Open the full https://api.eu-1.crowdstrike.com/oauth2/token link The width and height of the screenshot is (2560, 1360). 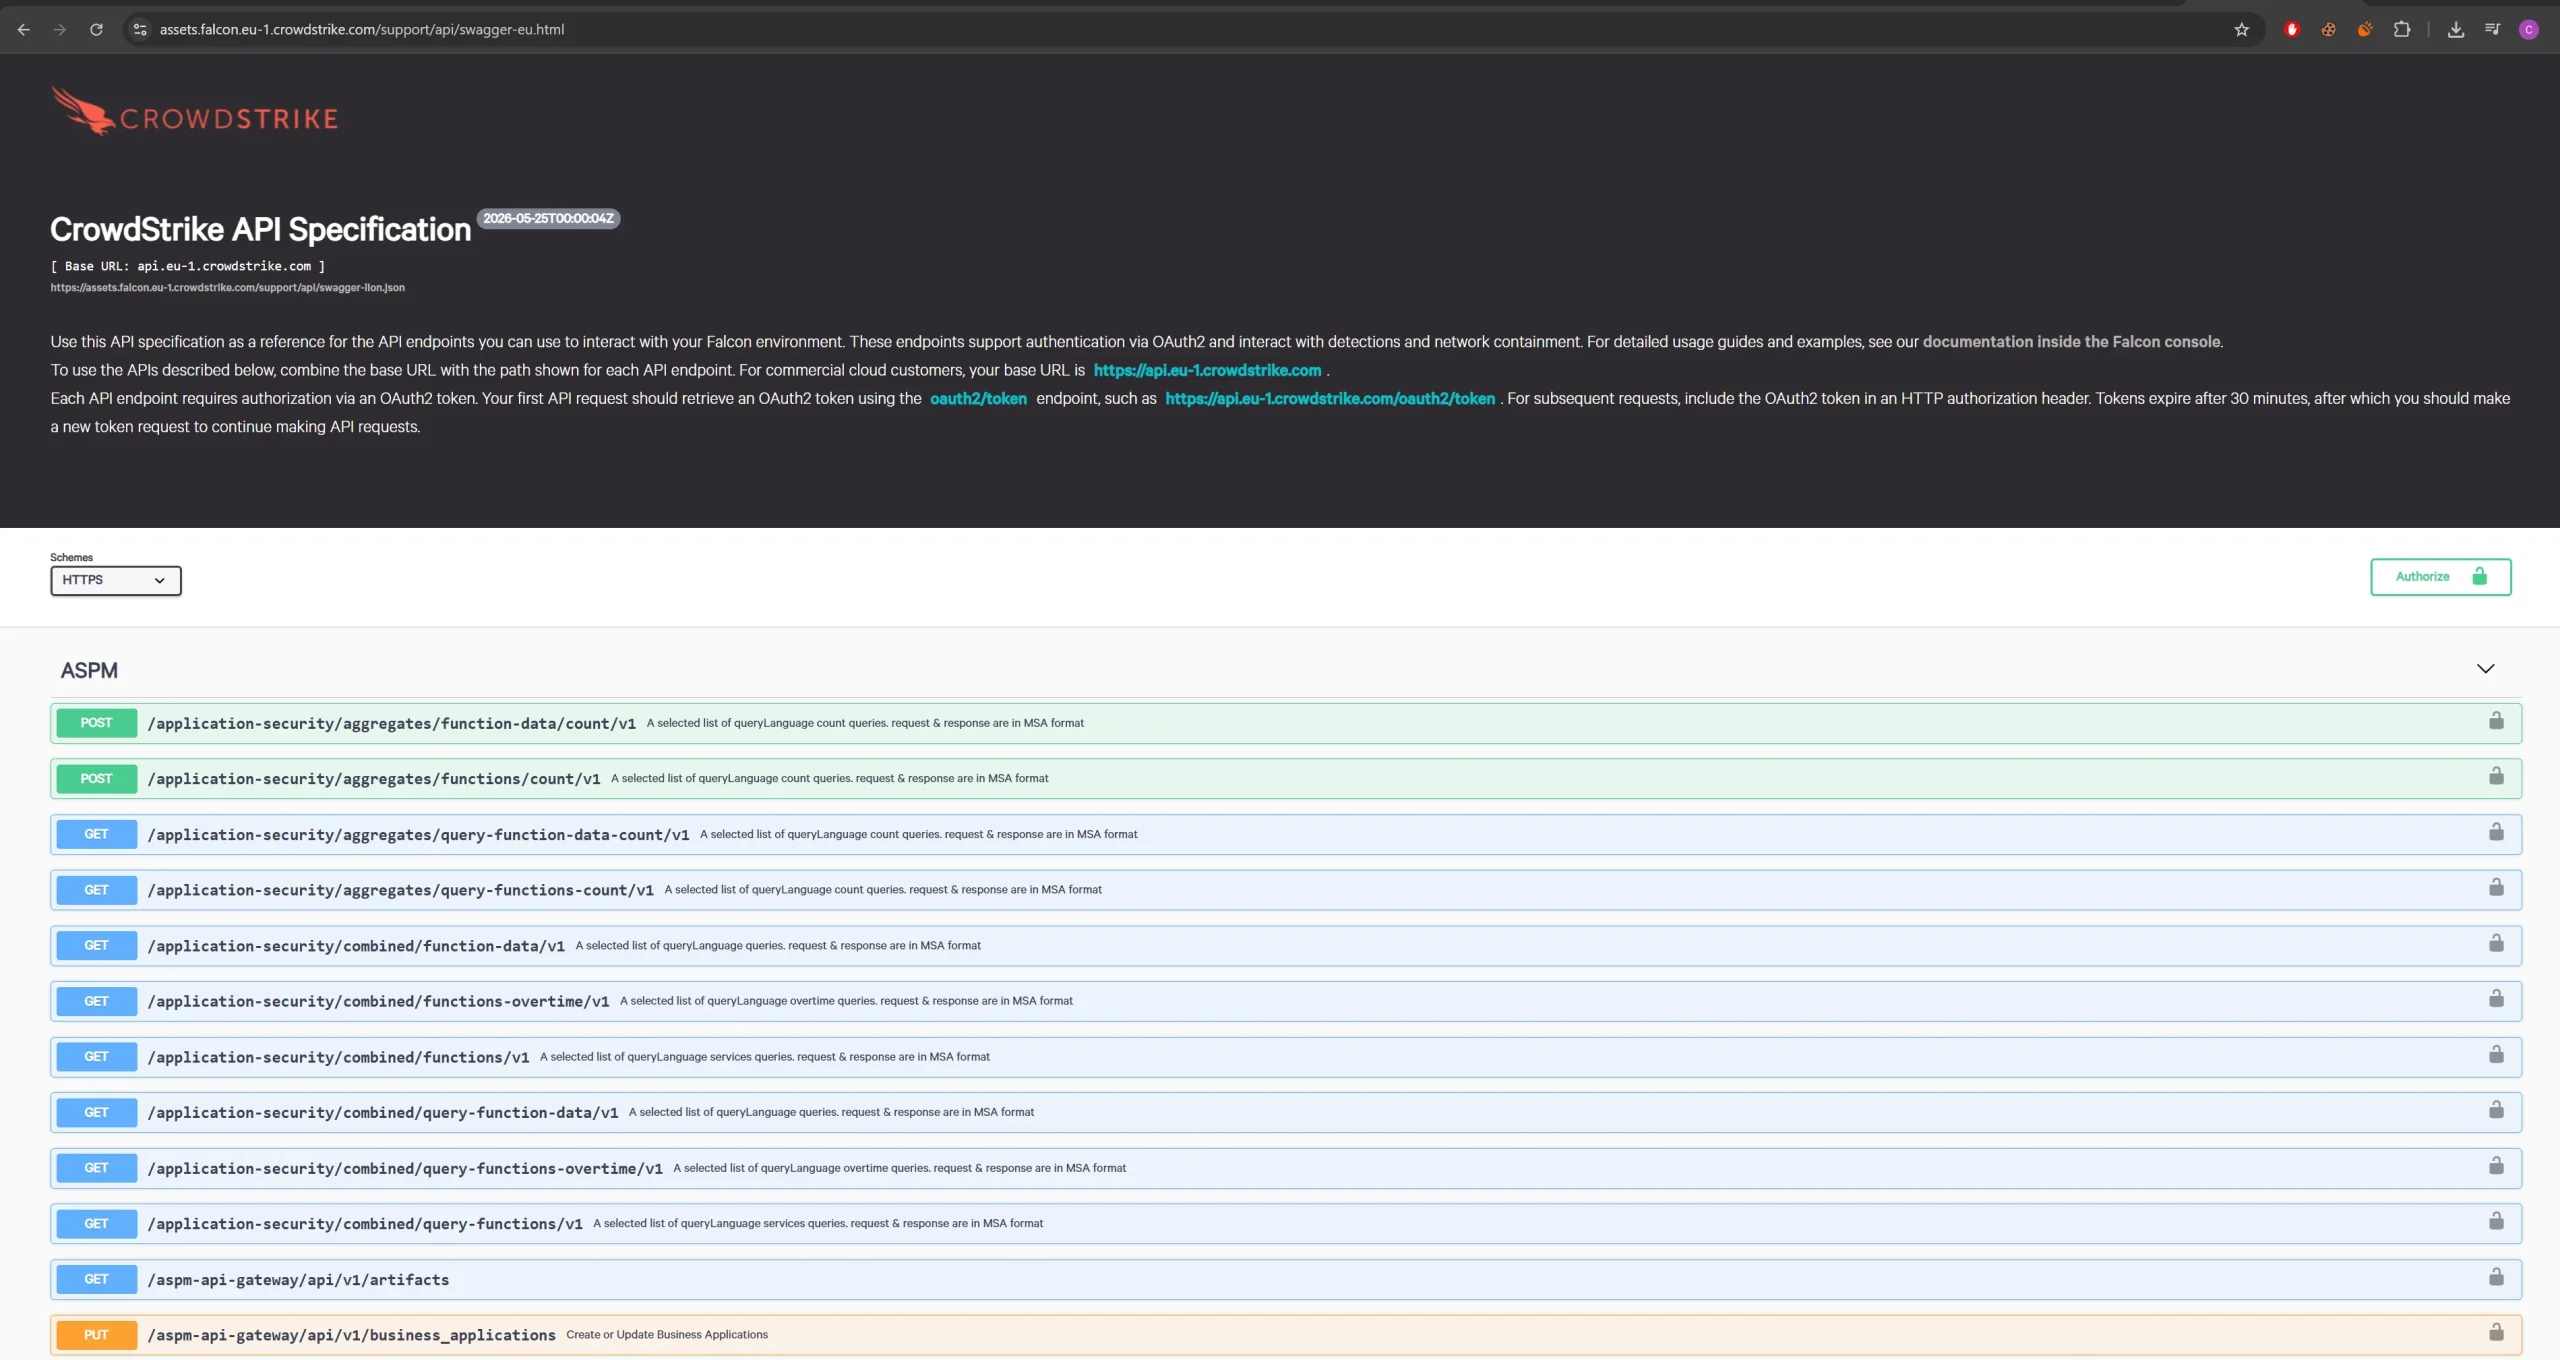pyautogui.click(x=1330, y=398)
